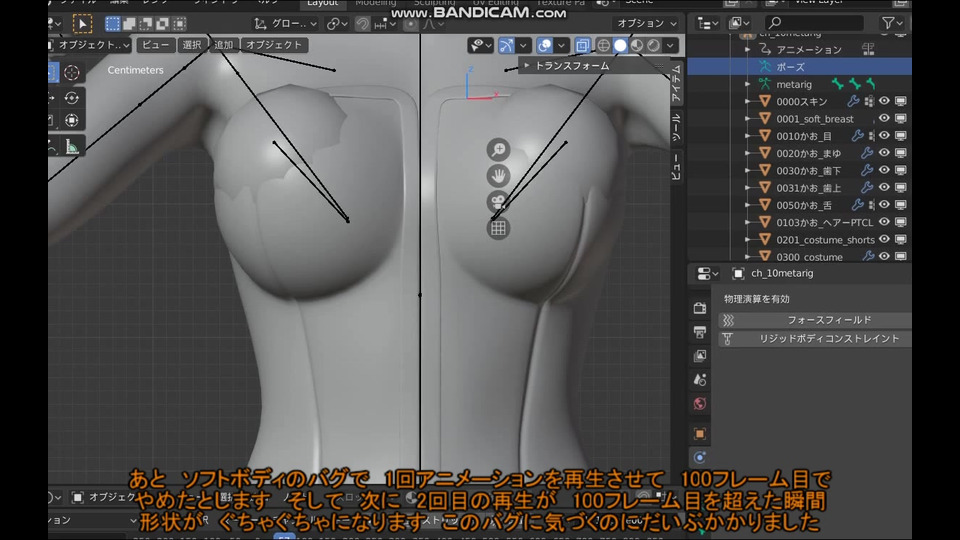Click the zoom magnifier gizmo in viewport
960x540 pixels.
coord(498,150)
